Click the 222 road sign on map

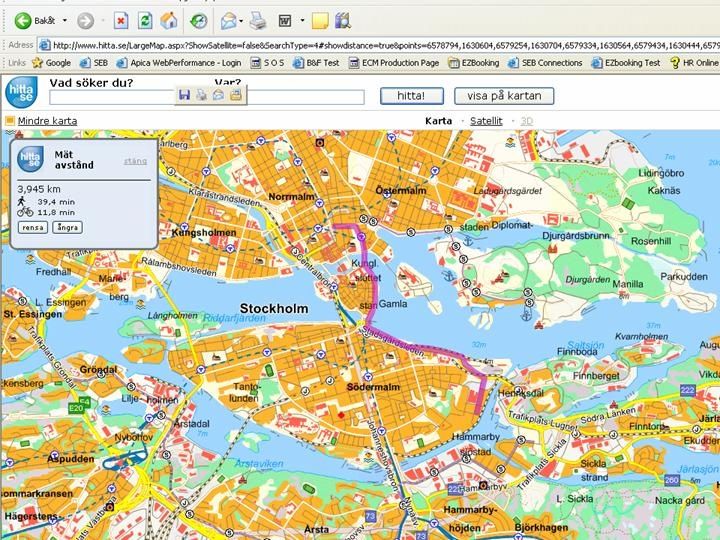[x=687, y=390]
